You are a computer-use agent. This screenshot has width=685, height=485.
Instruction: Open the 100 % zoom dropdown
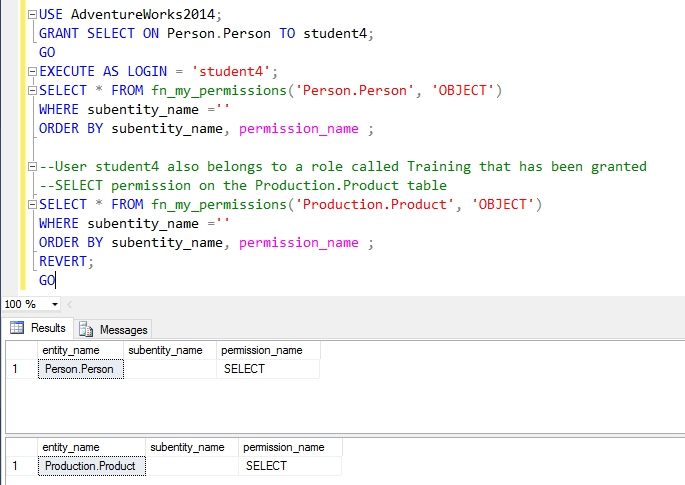[54, 304]
